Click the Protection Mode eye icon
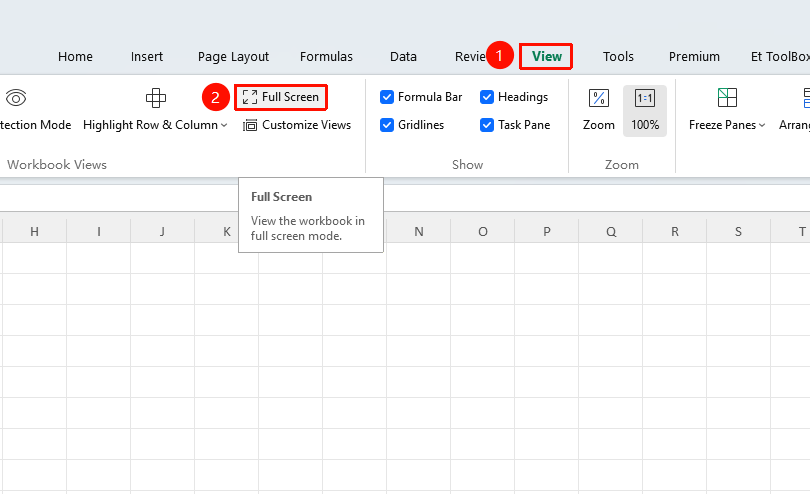Viewport: 810px width, 494px height. [x=15, y=97]
